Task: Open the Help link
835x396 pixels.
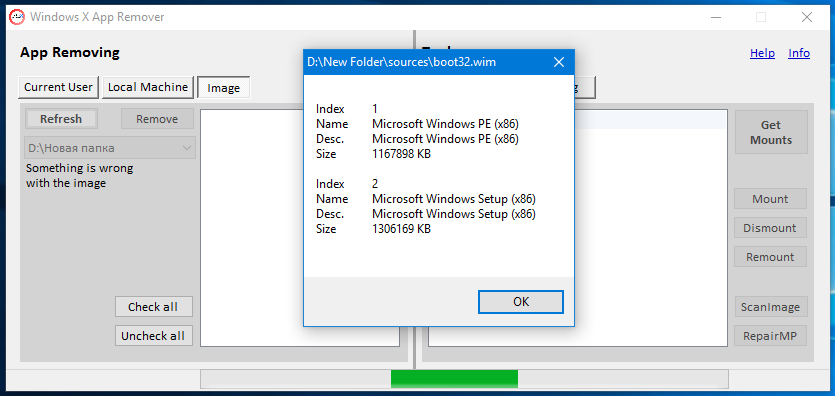Action: 762,53
